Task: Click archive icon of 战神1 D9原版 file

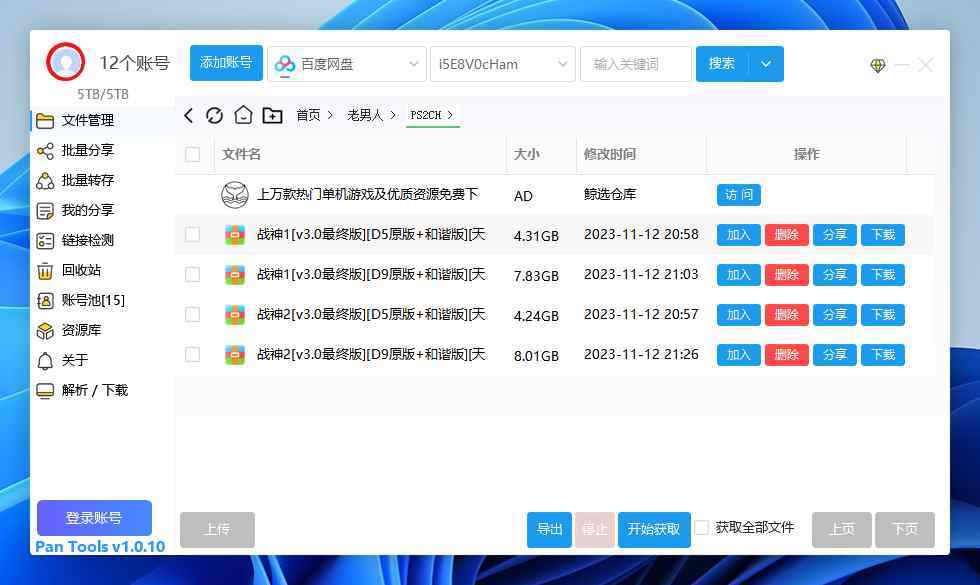Action: (x=235, y=275)
